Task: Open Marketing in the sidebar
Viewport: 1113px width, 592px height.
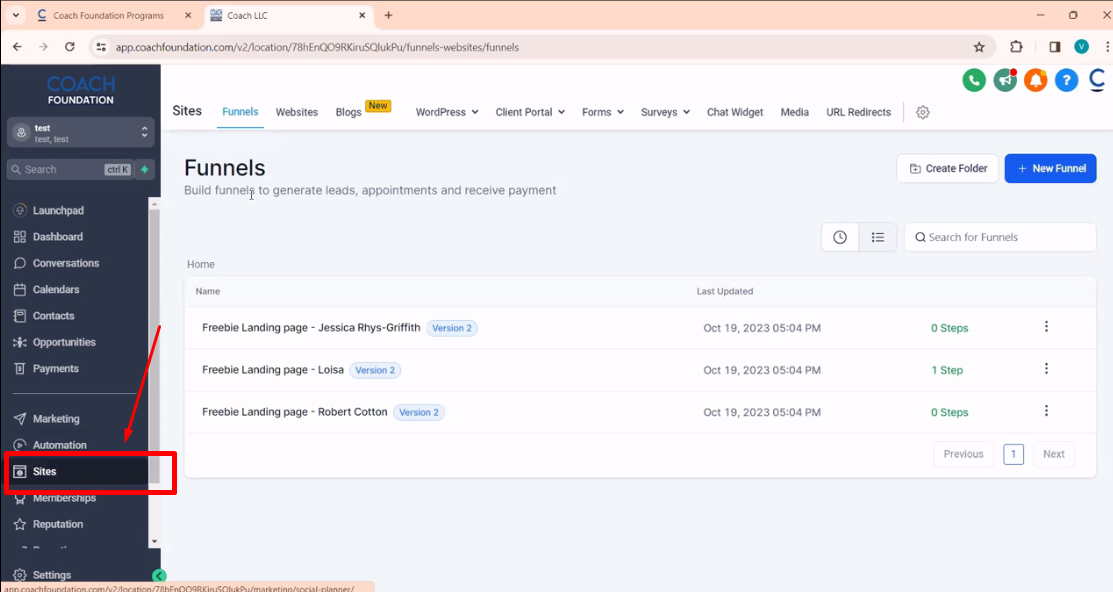Action: pos(46,418)
